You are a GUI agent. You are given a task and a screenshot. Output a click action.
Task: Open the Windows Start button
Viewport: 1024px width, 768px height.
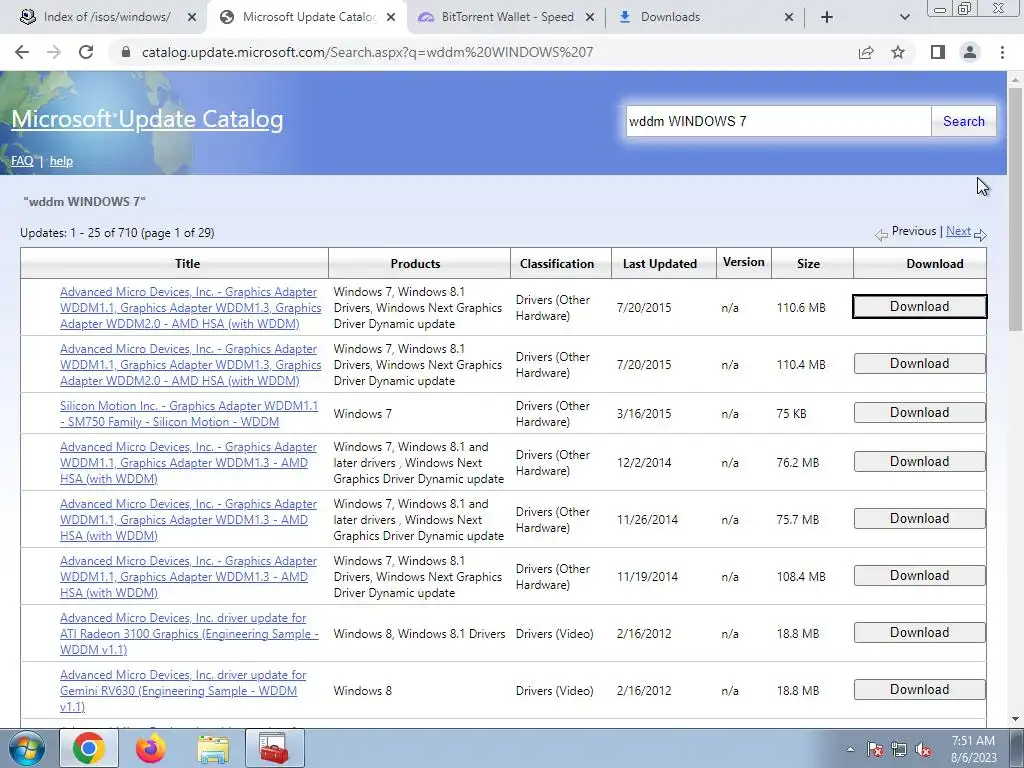[26, 748]
